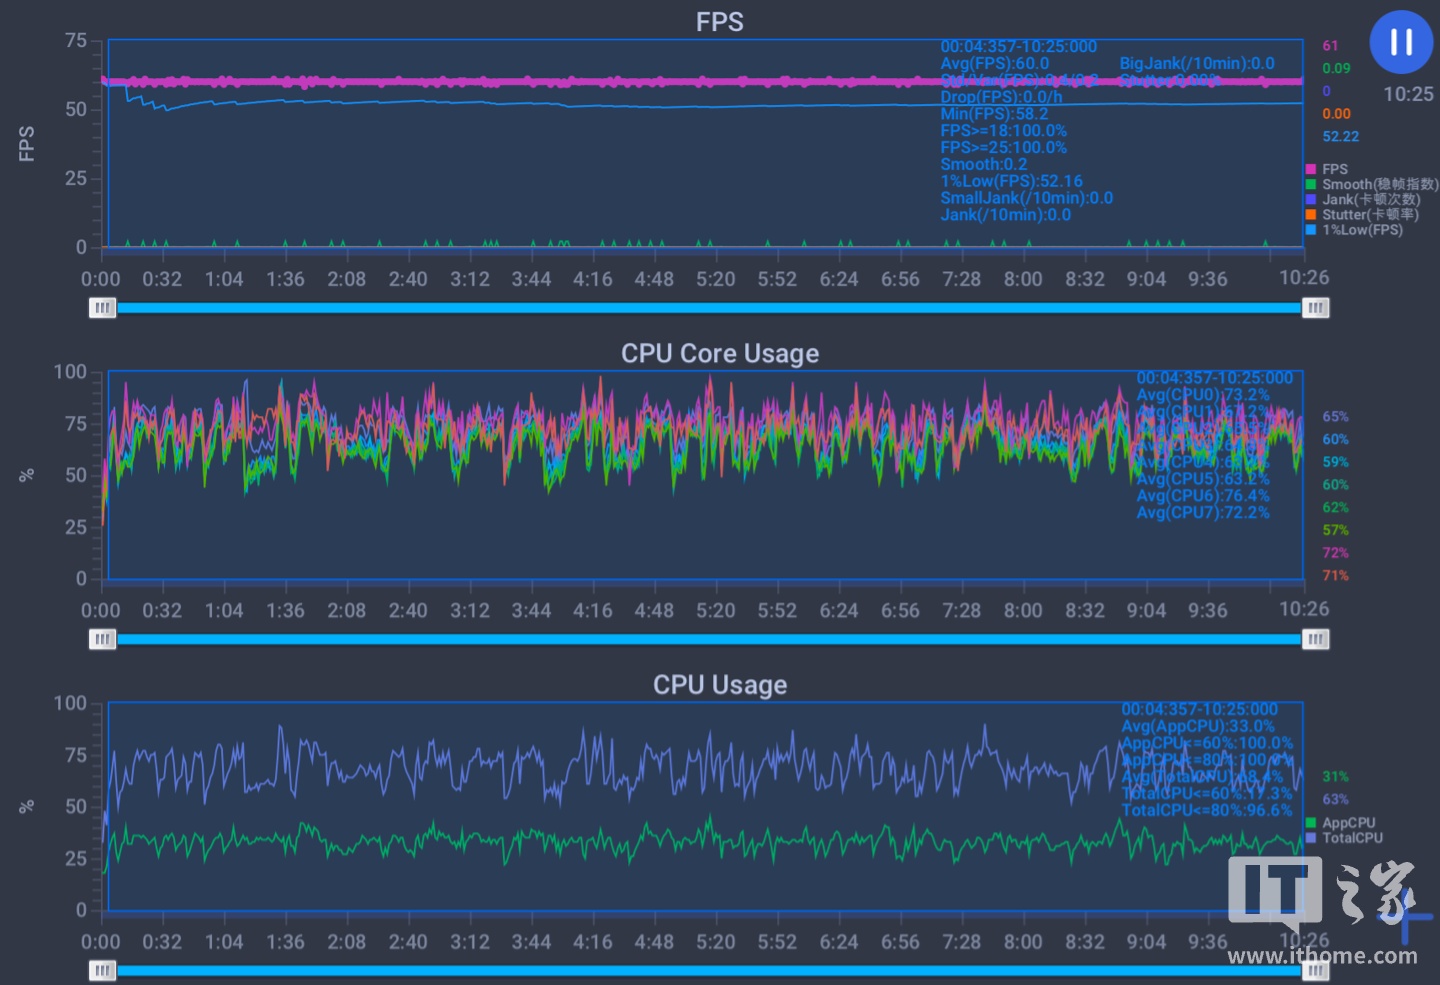
Task: Click left range handle under CPU Core Usage
Action: coord(102,639)
